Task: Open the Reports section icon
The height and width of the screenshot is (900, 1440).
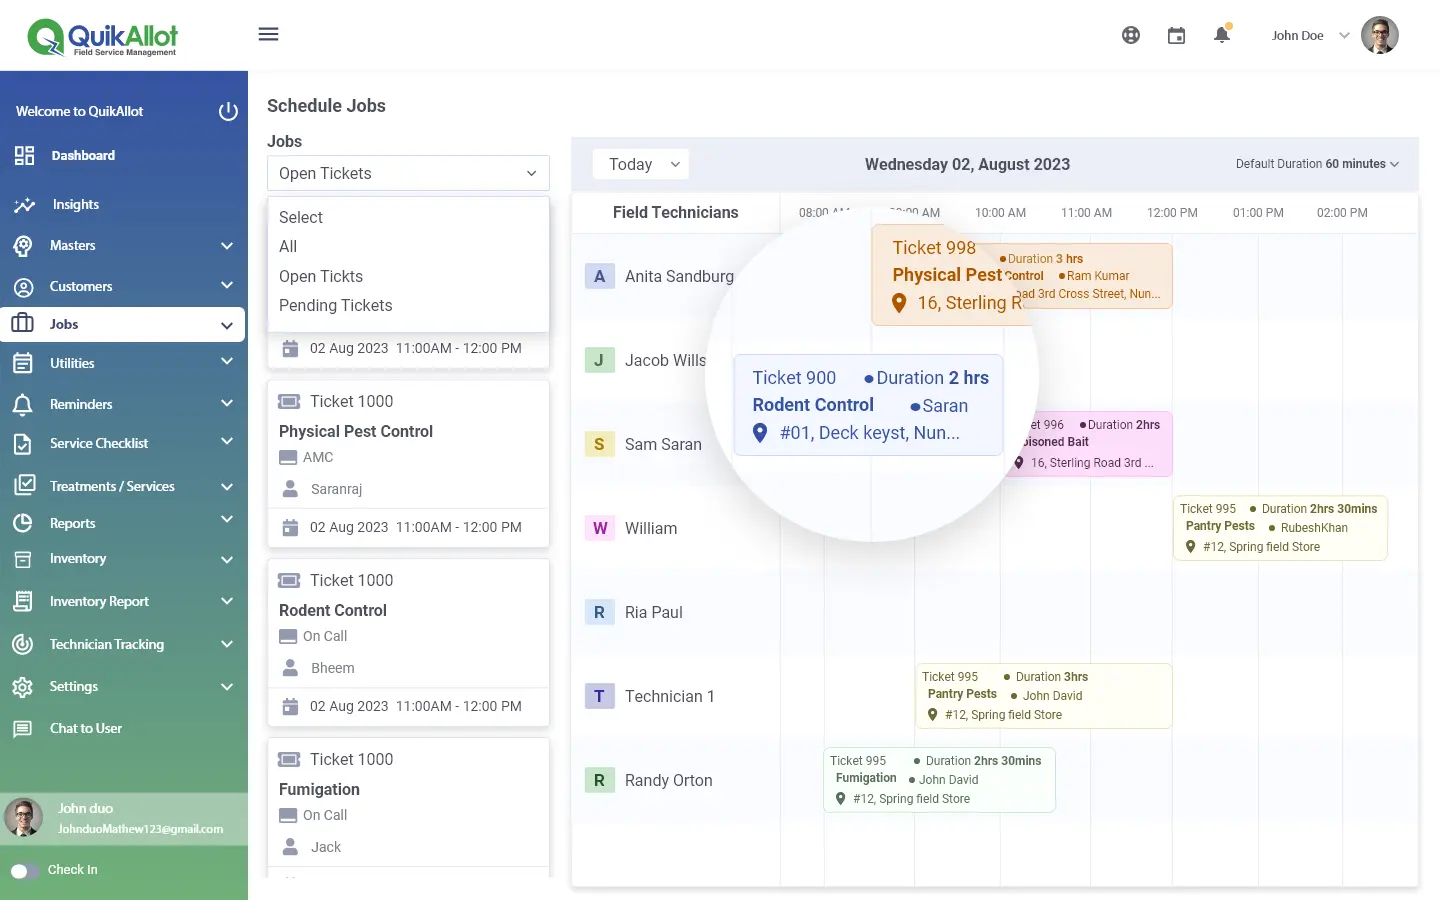Action: [22, 522]
